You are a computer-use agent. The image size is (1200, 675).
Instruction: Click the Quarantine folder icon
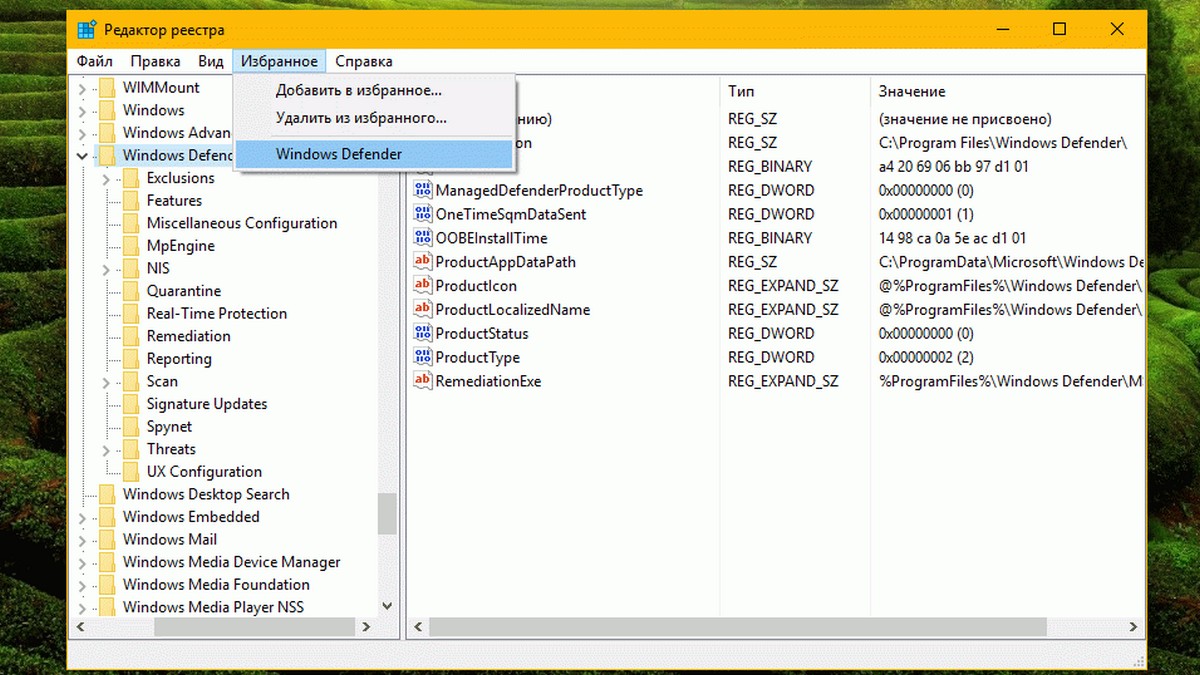(x=130, y=291)
